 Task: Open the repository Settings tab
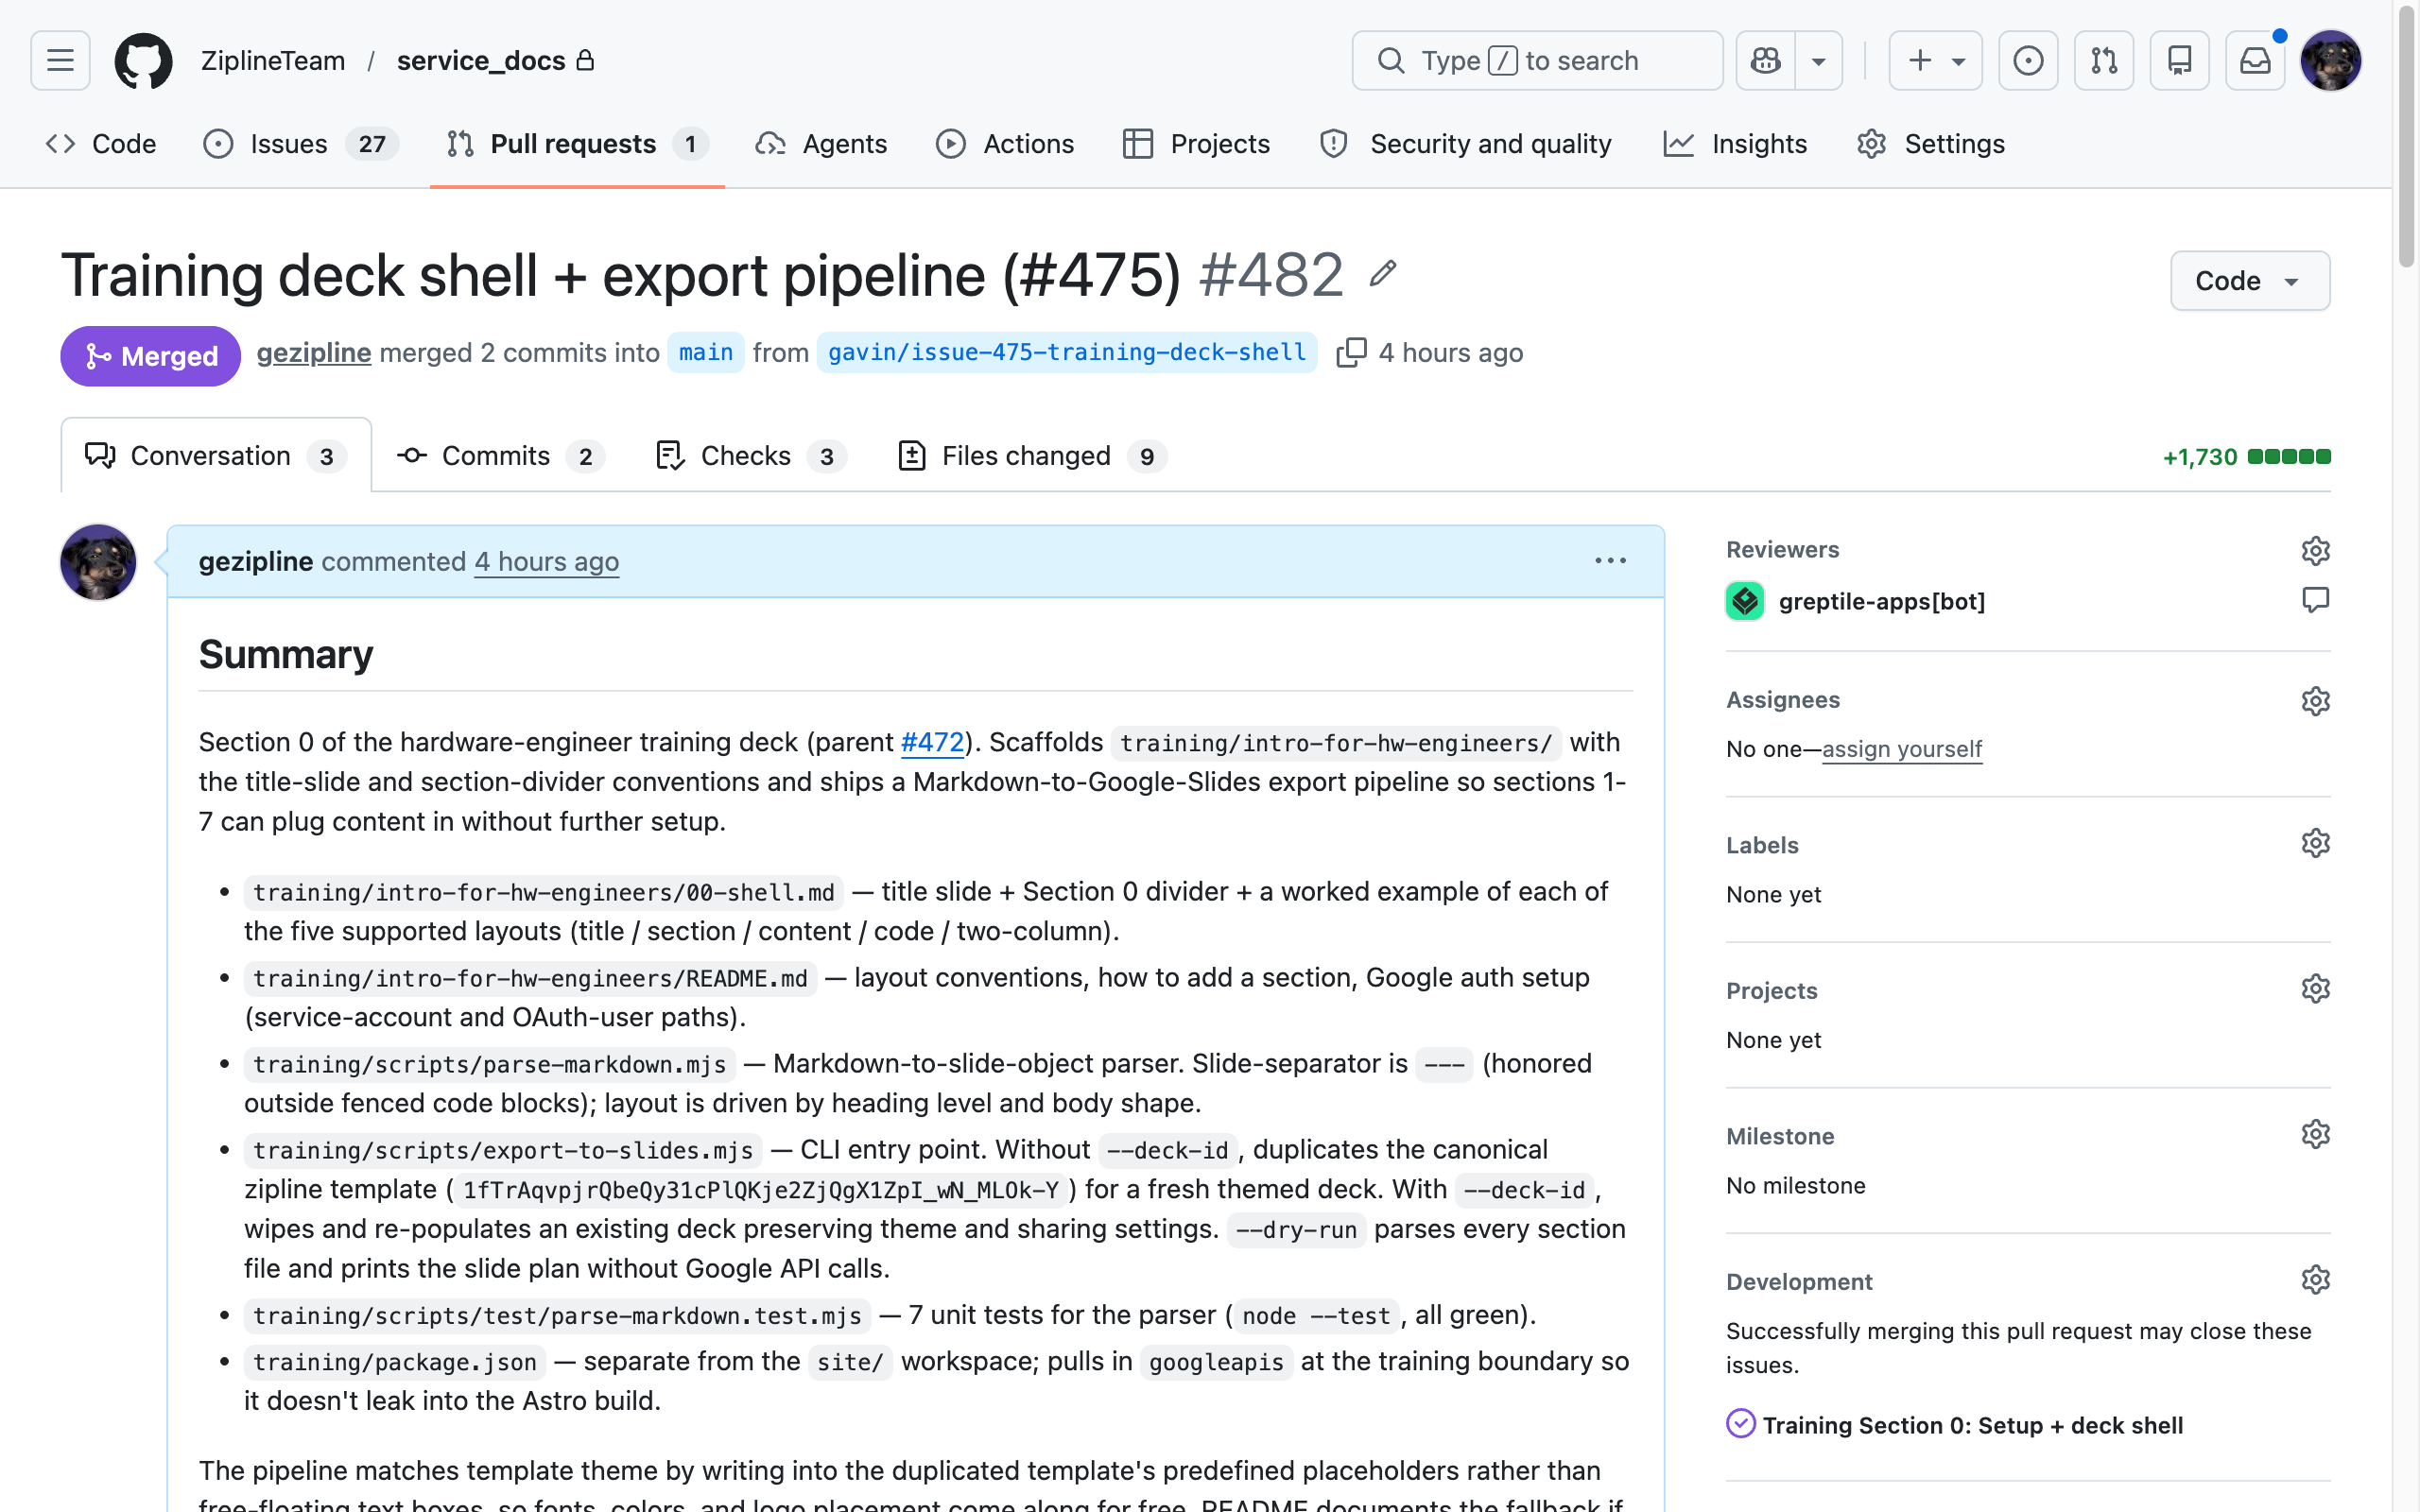pyautogui.click(x=1931, y=144)
